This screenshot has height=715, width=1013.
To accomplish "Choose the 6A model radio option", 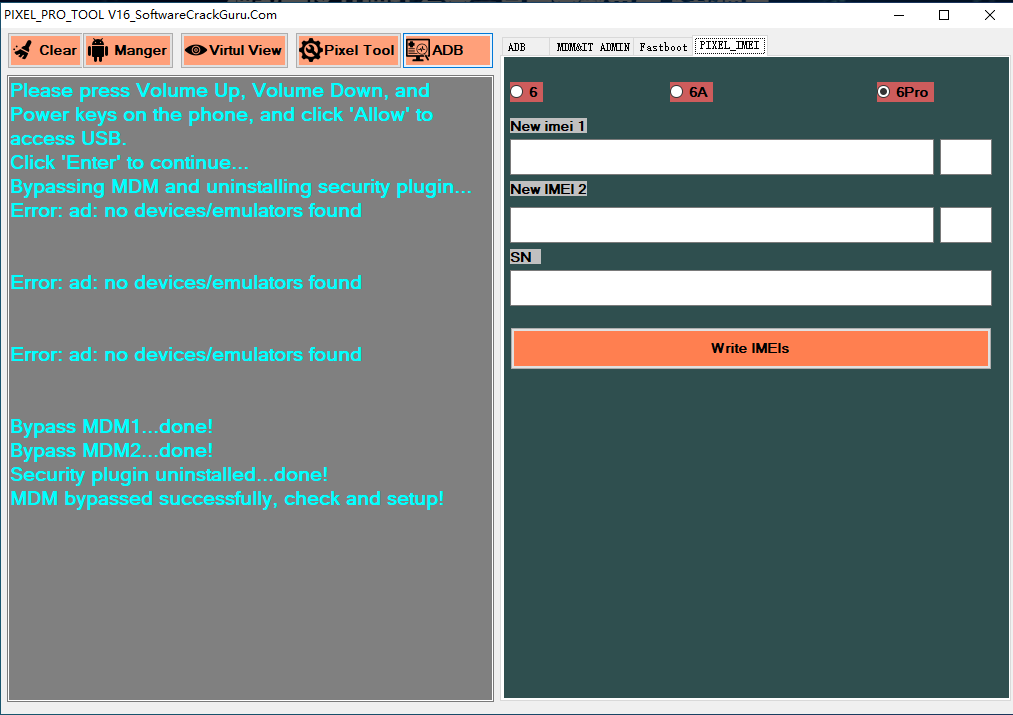I will click(677, 92).
